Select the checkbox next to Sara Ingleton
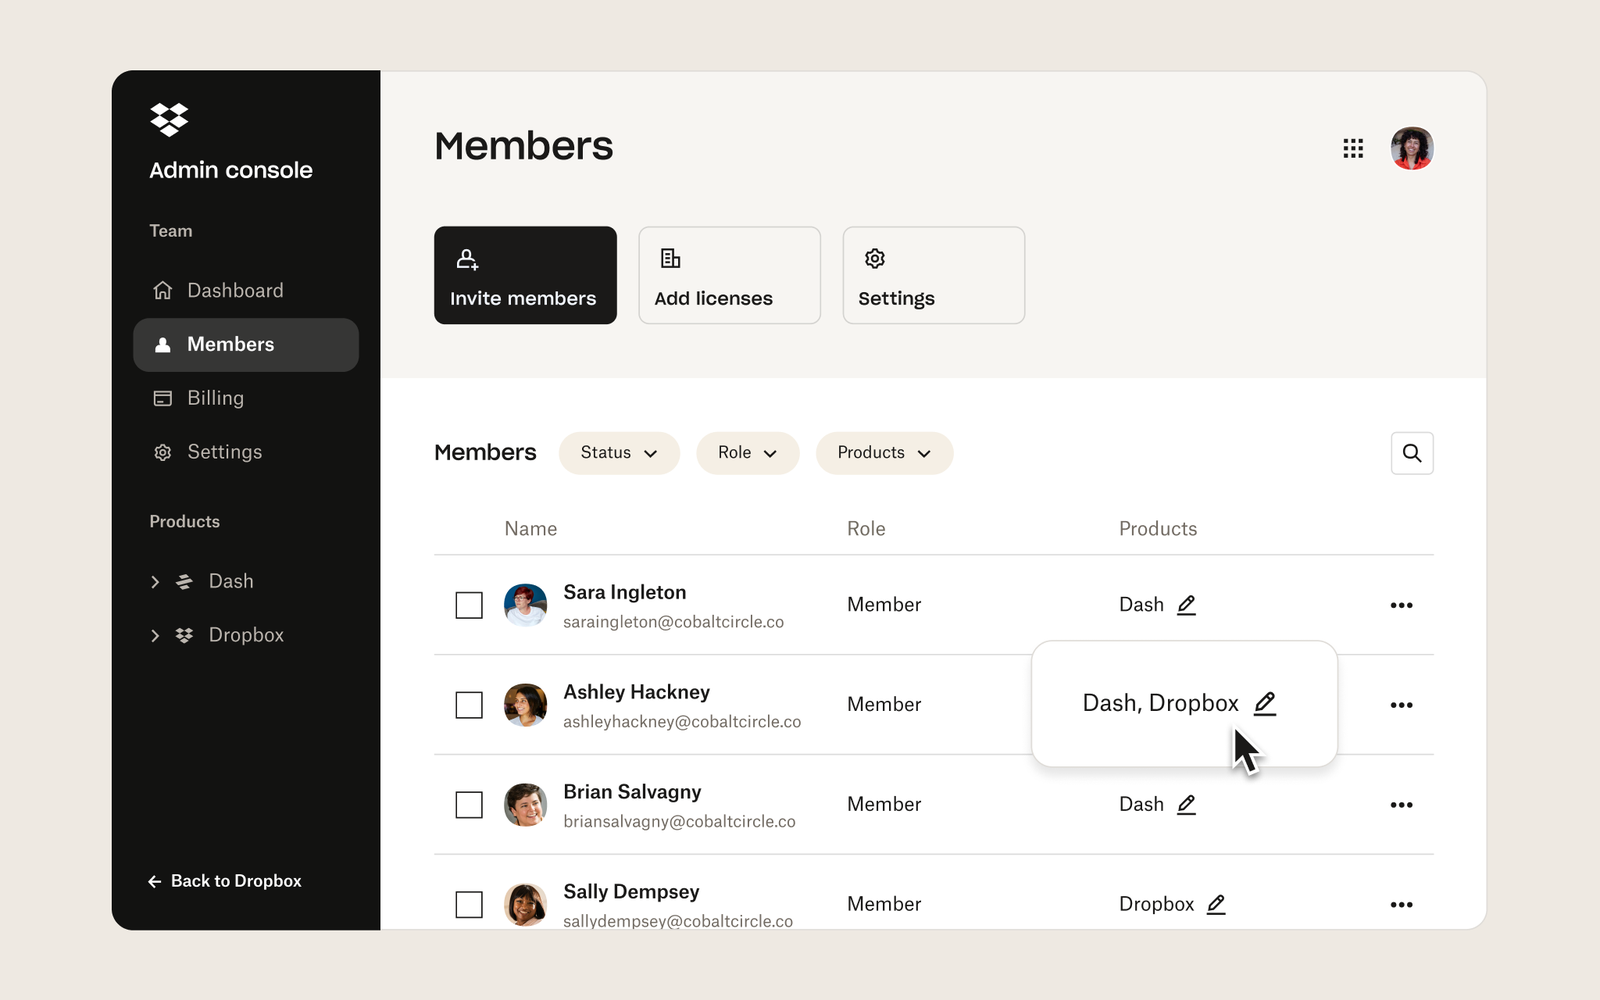The image size is (1600, 1000). click(469, 605)
